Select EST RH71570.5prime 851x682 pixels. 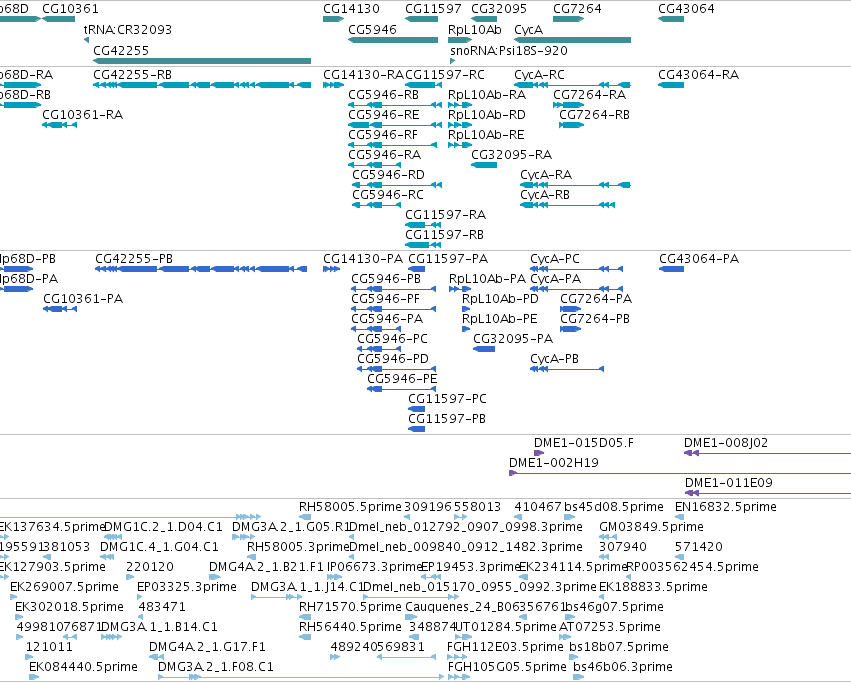click(x=350, y=607)
